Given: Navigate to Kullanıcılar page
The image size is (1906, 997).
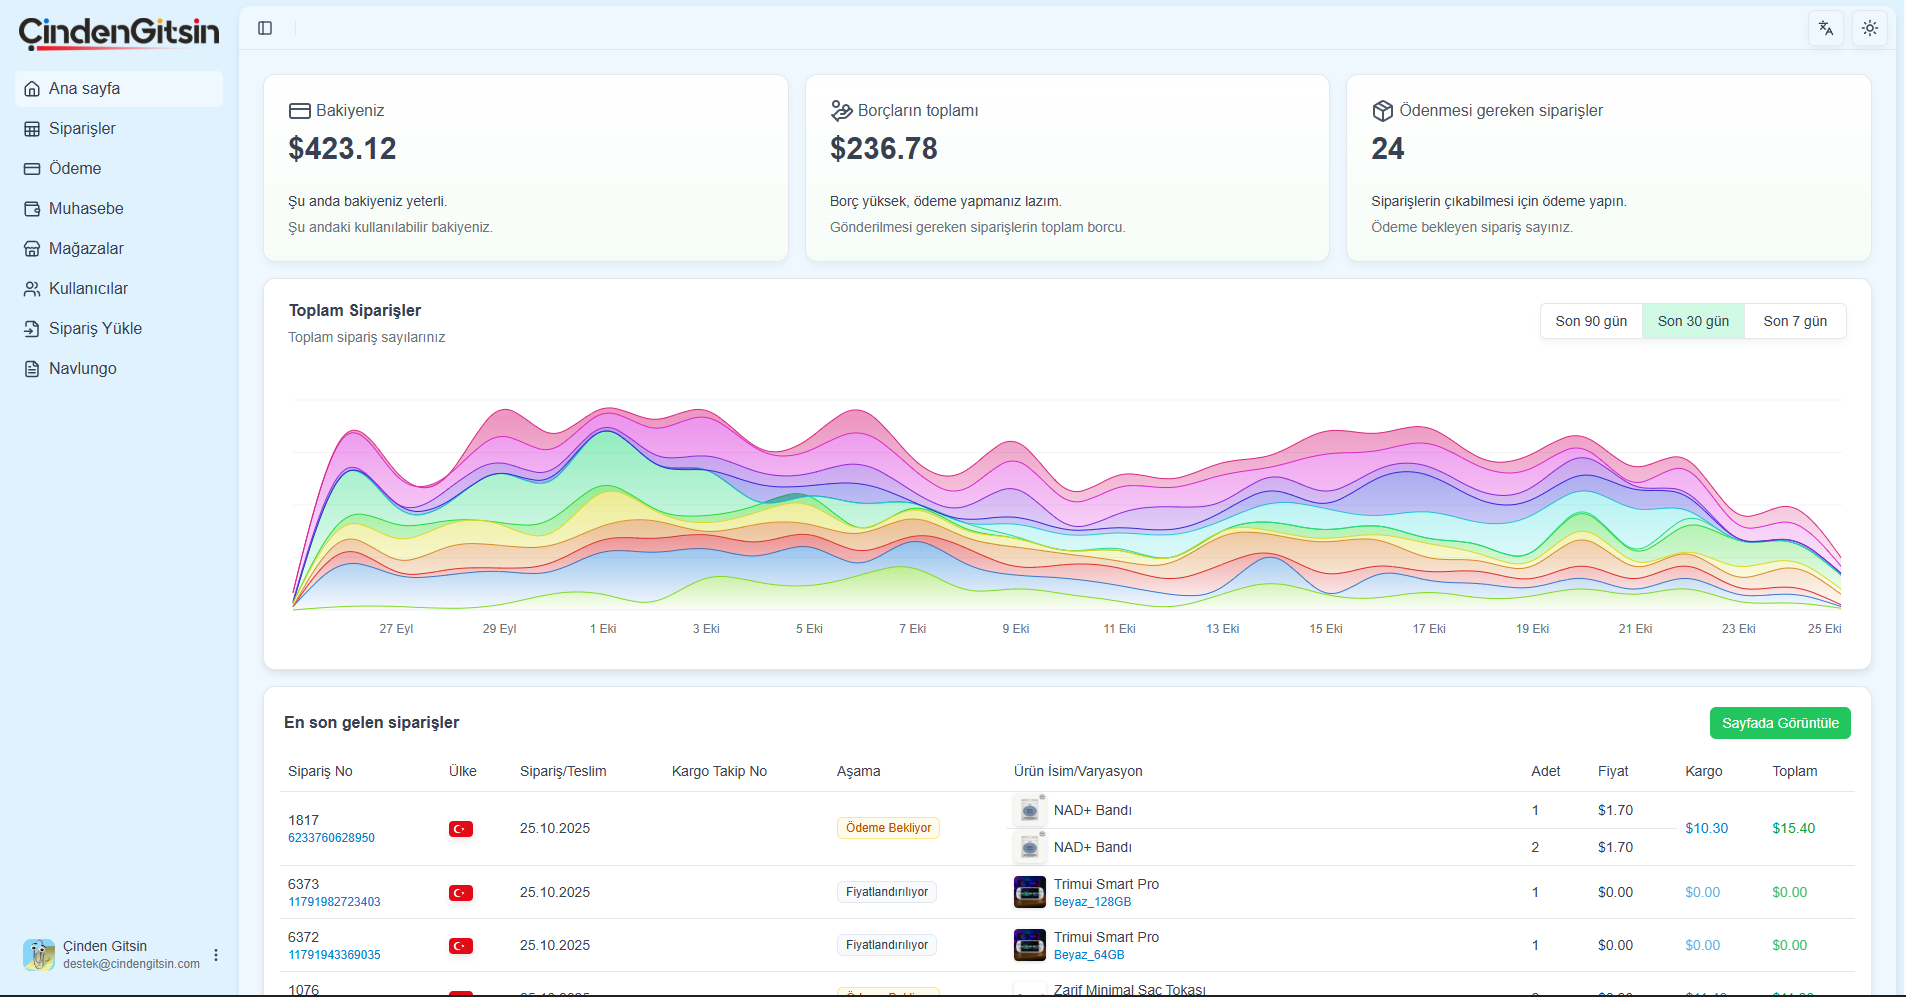Looking at the screenshot, I should 88,289.
